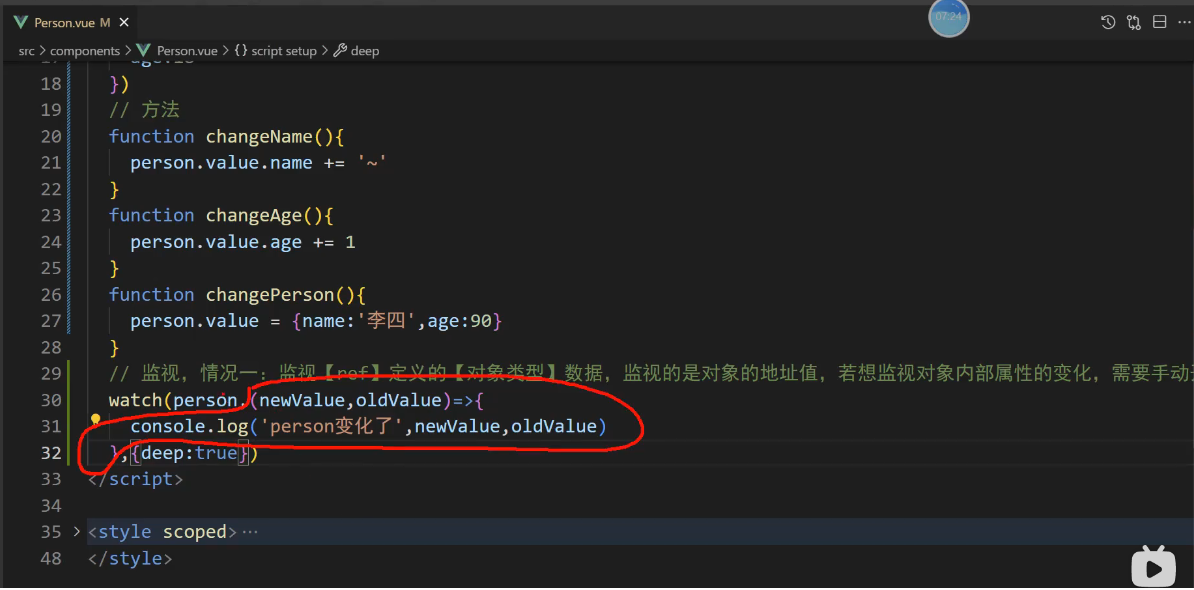Click the open changes compare icon
The image size is (1194, 590).
1134,22
